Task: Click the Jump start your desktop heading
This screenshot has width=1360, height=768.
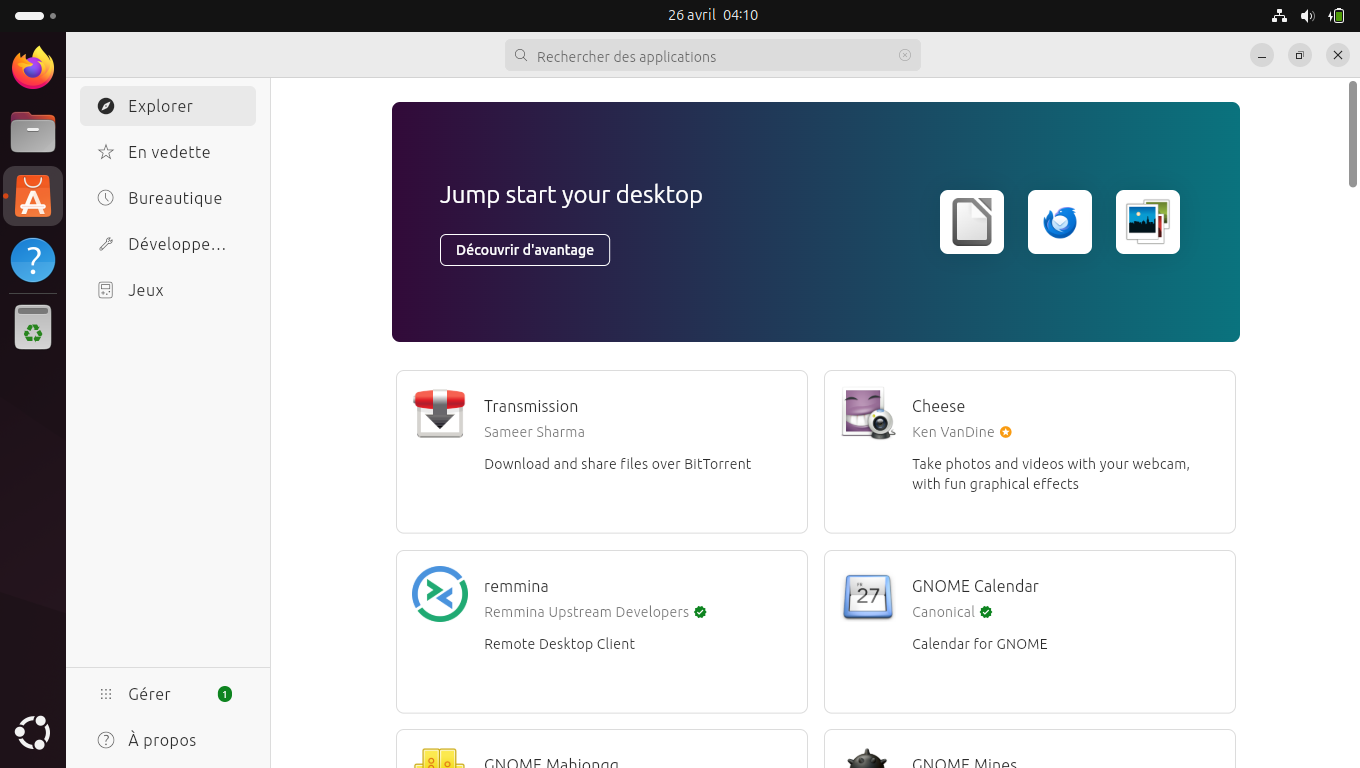Action: click(x=571, y=194)
